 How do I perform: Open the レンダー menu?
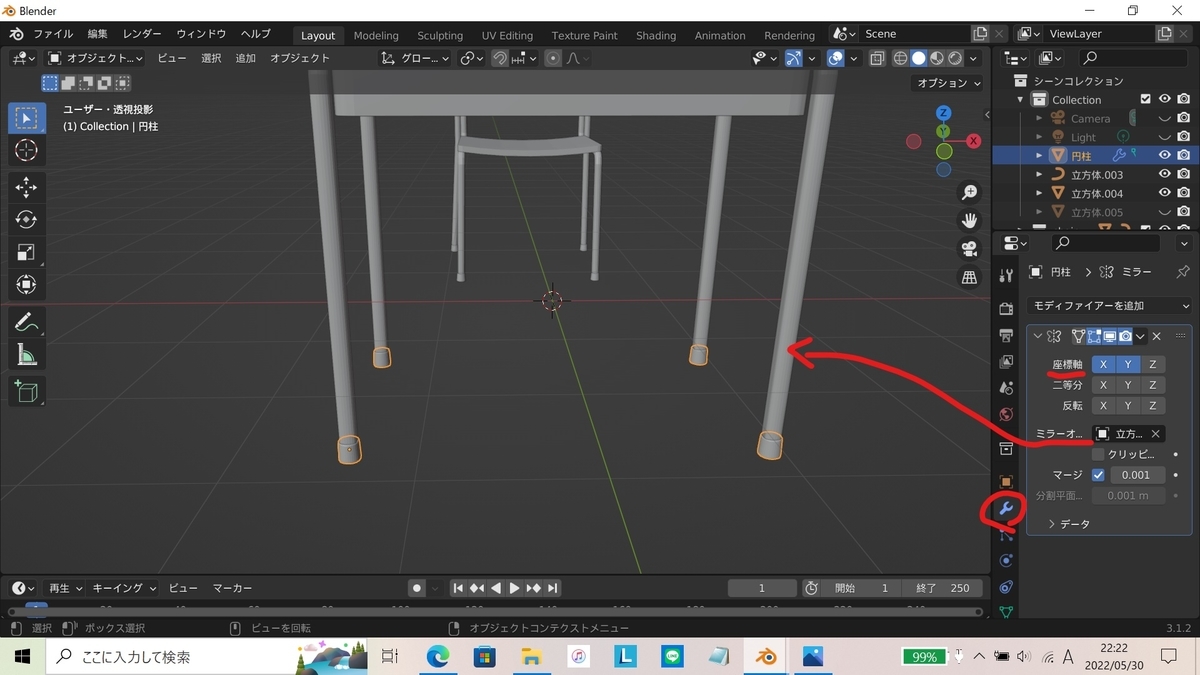142,34
